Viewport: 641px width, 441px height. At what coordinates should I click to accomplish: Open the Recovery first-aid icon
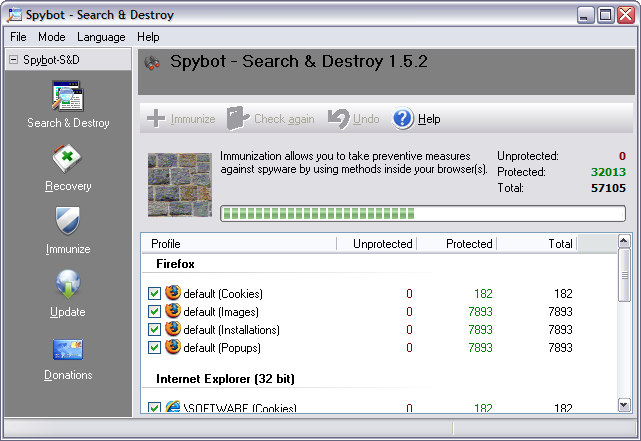[67, 158]
